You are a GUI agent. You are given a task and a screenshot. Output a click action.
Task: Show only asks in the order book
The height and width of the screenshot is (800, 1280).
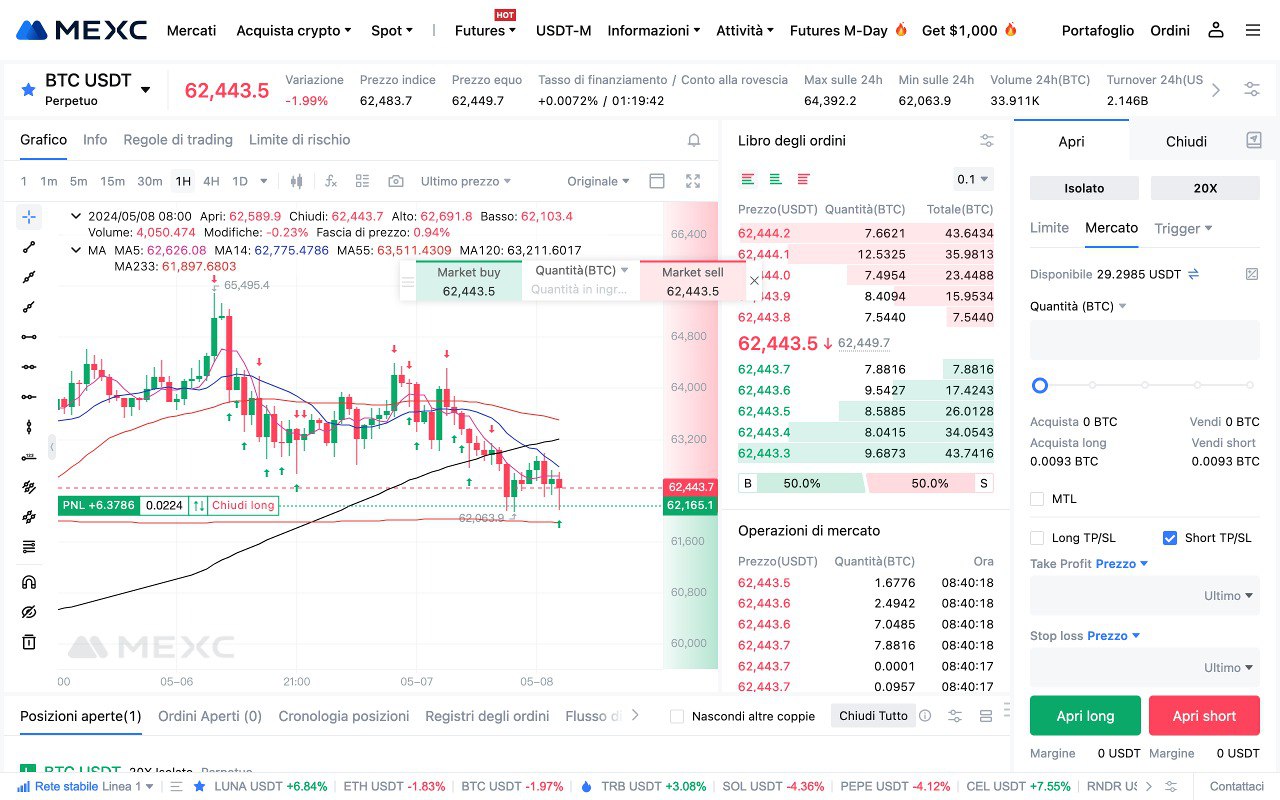(803, 179)
